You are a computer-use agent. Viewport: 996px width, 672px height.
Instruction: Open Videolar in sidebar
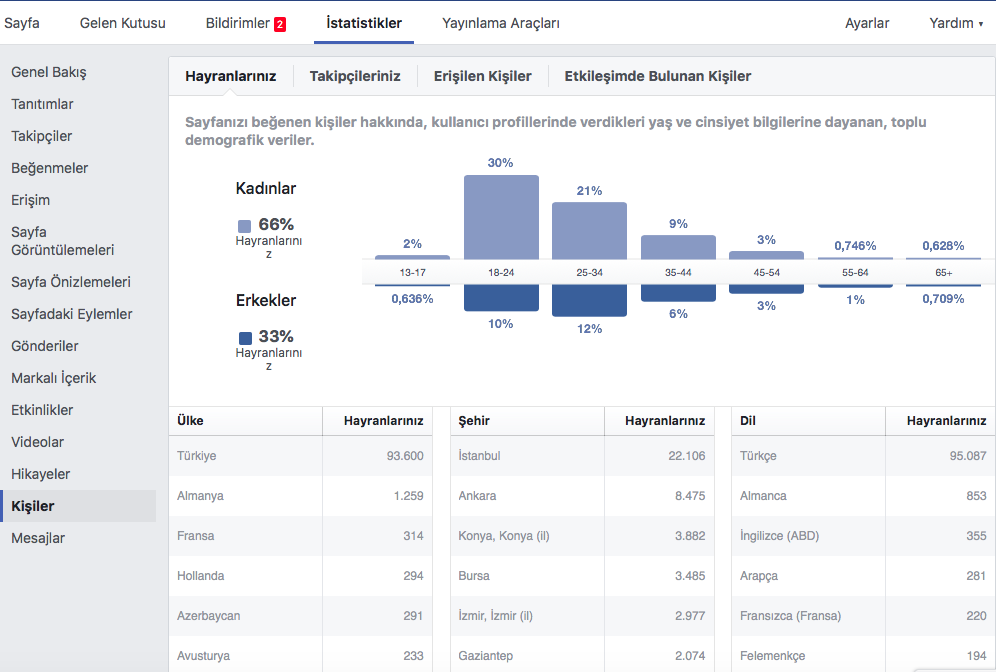(x=37, y=442)
